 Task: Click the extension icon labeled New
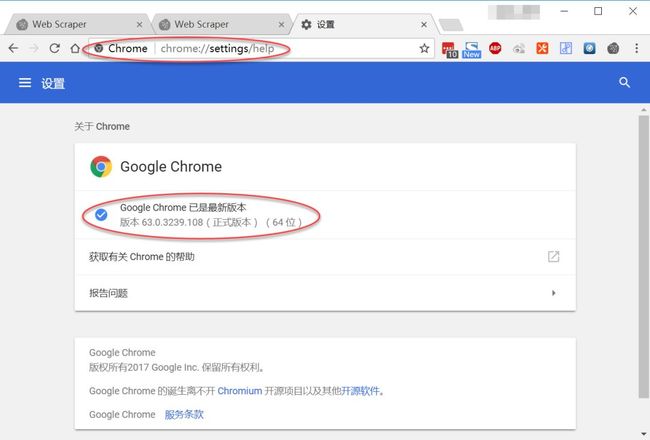point(472,49)
